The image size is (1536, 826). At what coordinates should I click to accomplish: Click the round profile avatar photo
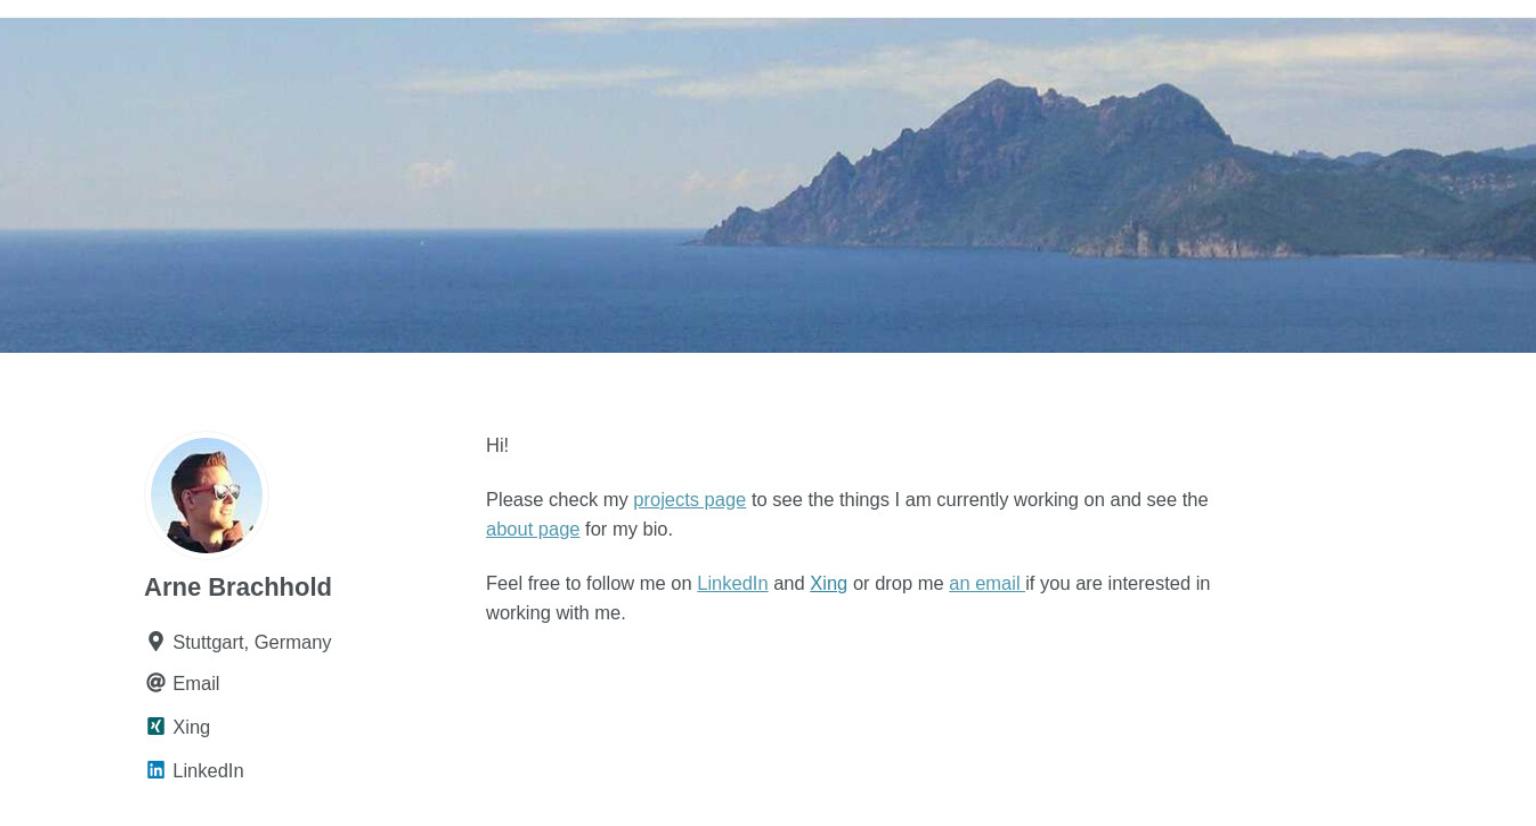[207, 495]
